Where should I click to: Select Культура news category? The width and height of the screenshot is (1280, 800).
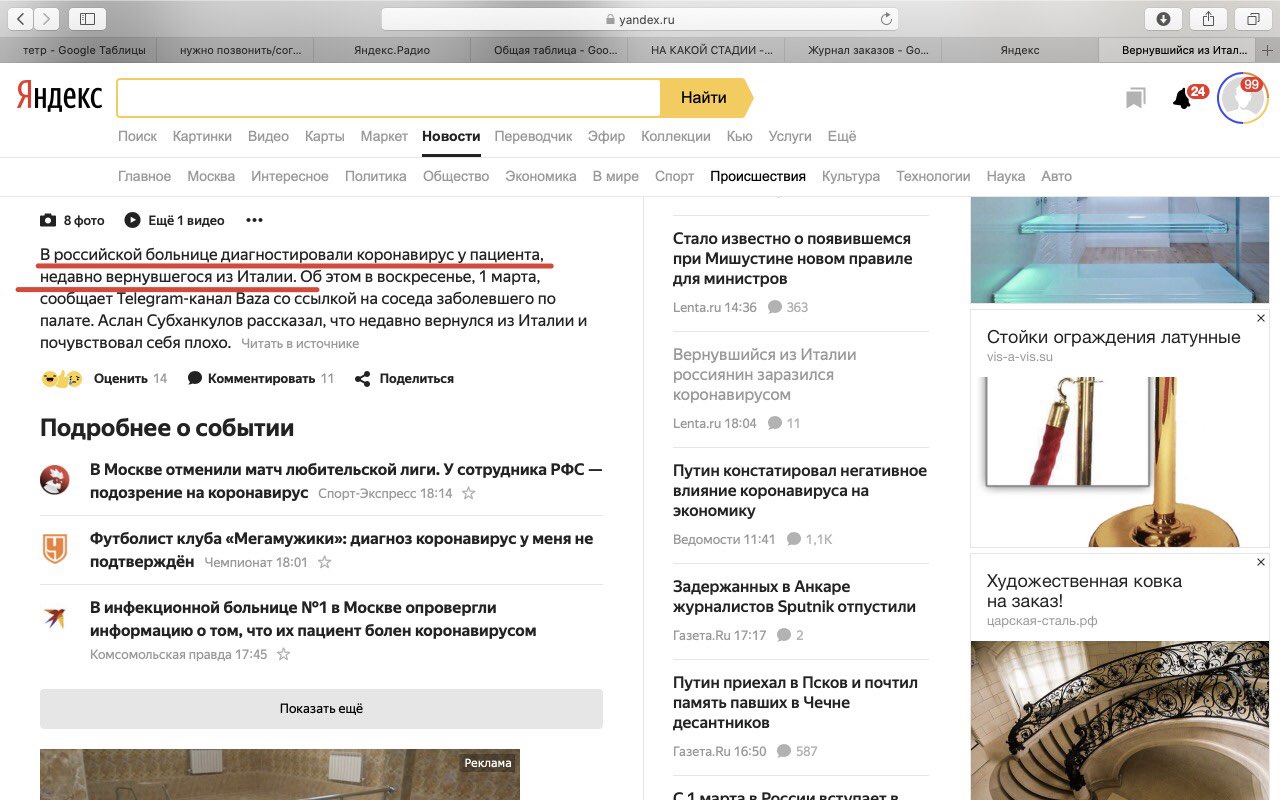pos(851,176)
